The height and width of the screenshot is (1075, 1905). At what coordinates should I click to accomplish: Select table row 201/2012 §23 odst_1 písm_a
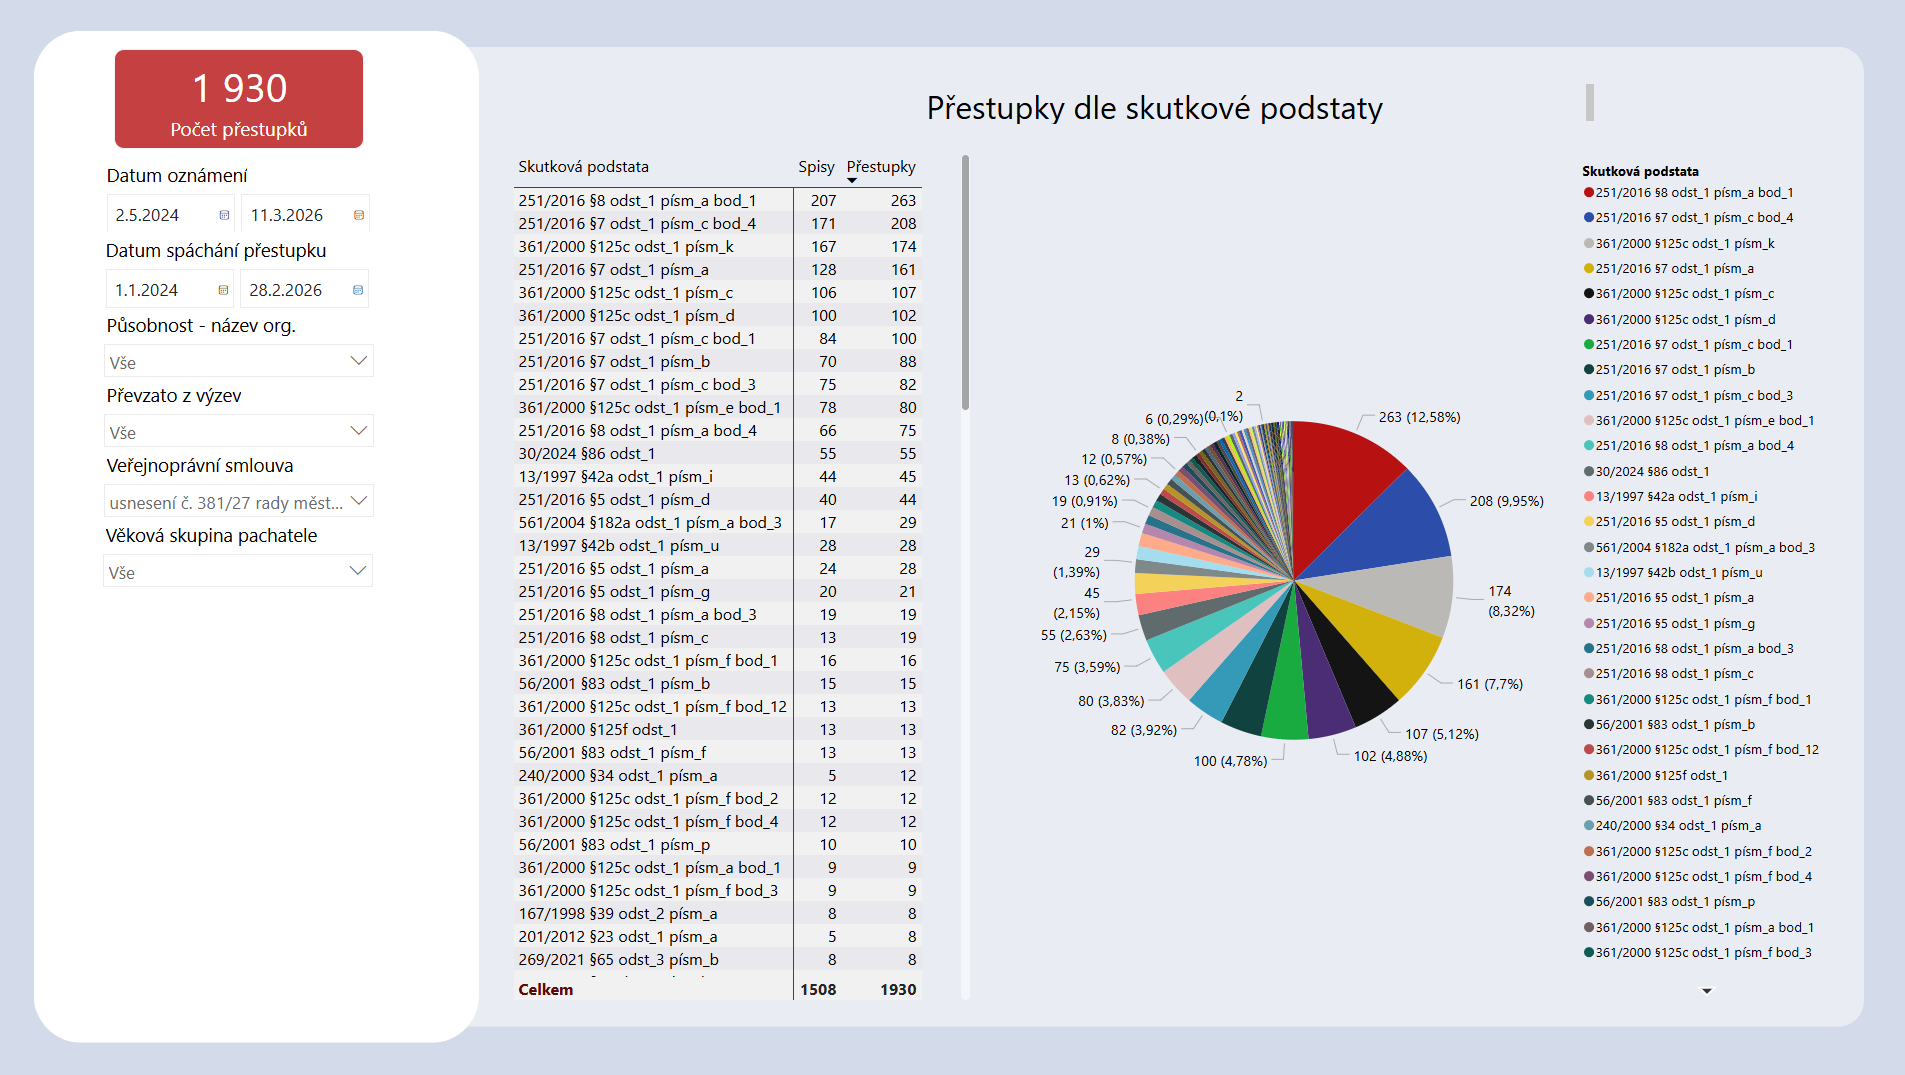pos(717,937)
